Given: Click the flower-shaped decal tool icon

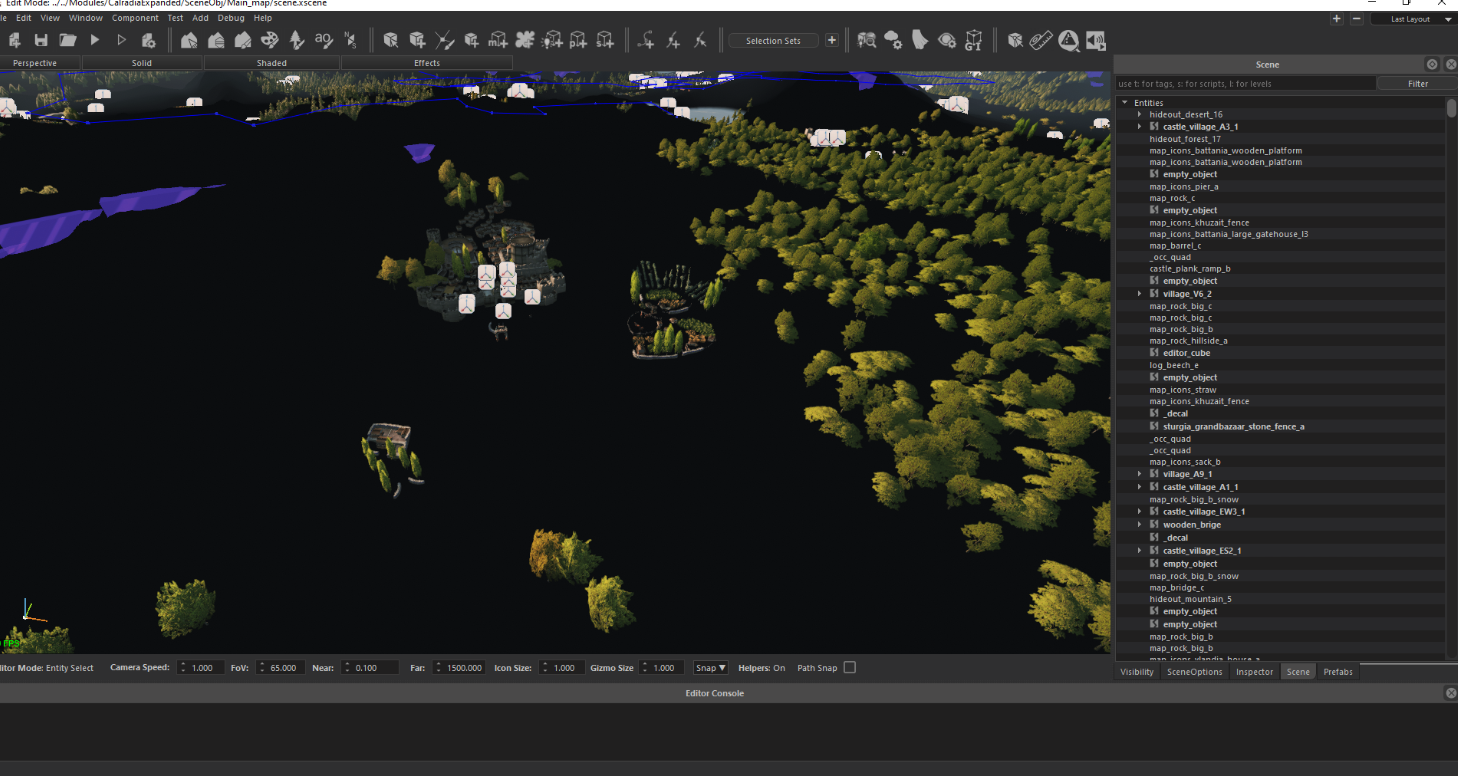Looking at the screenshot, I should [x=524, y=40].
